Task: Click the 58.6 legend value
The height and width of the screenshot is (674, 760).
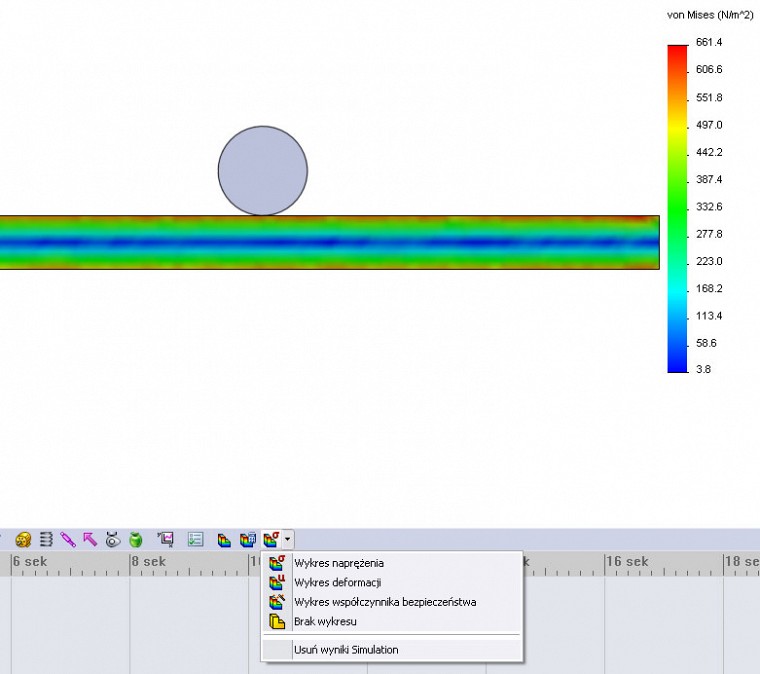Action: pyautogui.click(x=706, y=343)
